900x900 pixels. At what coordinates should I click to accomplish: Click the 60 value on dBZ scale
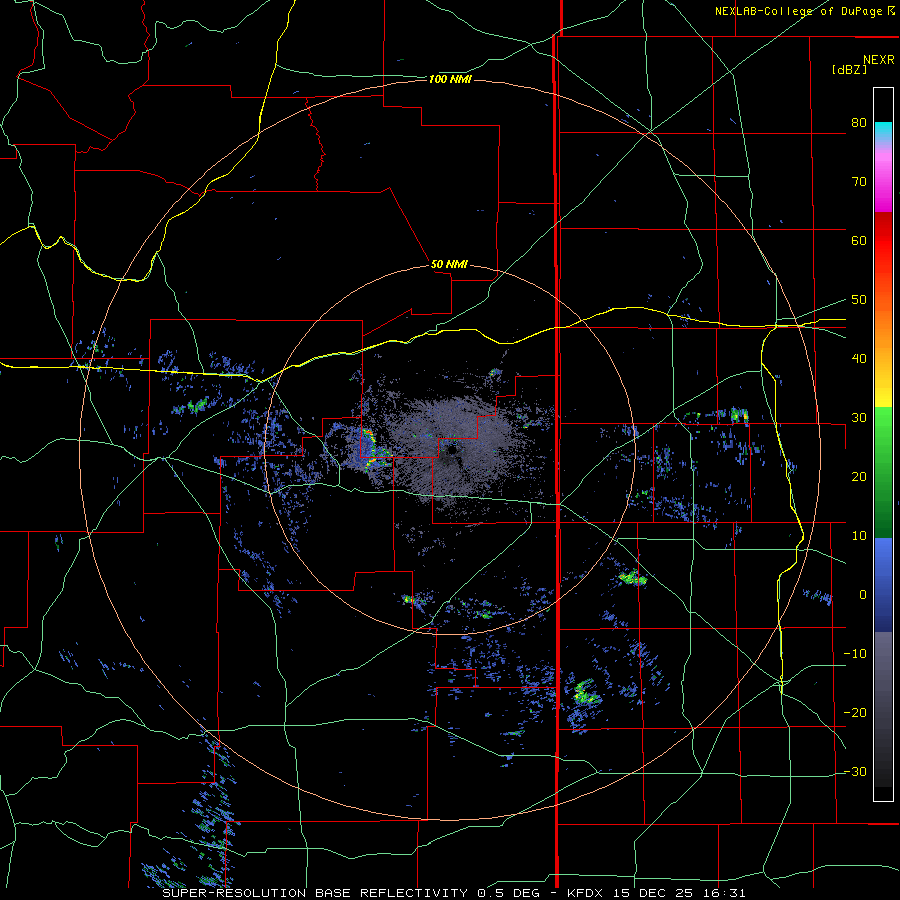(859, 241)
